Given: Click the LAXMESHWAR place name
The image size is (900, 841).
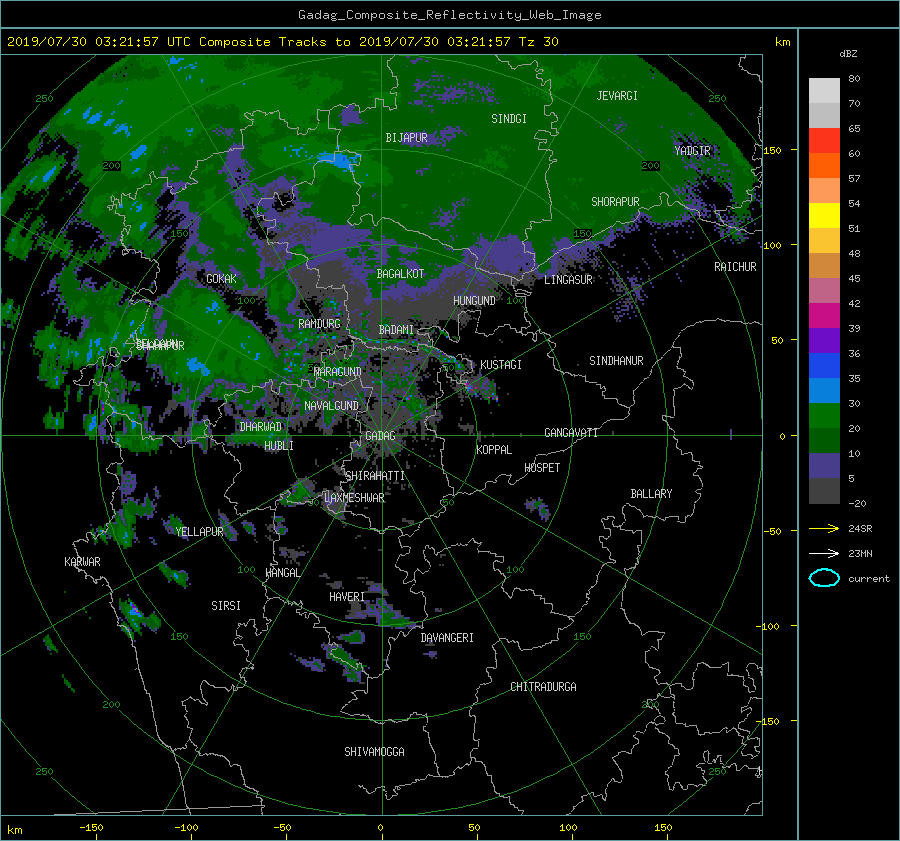Looking at the screenshot, I should [x=354, y=498].
